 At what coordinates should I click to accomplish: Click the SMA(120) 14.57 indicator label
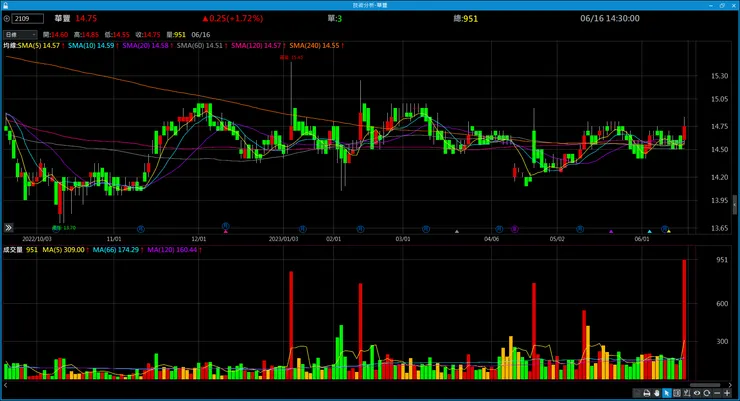[x=256, y=46]
